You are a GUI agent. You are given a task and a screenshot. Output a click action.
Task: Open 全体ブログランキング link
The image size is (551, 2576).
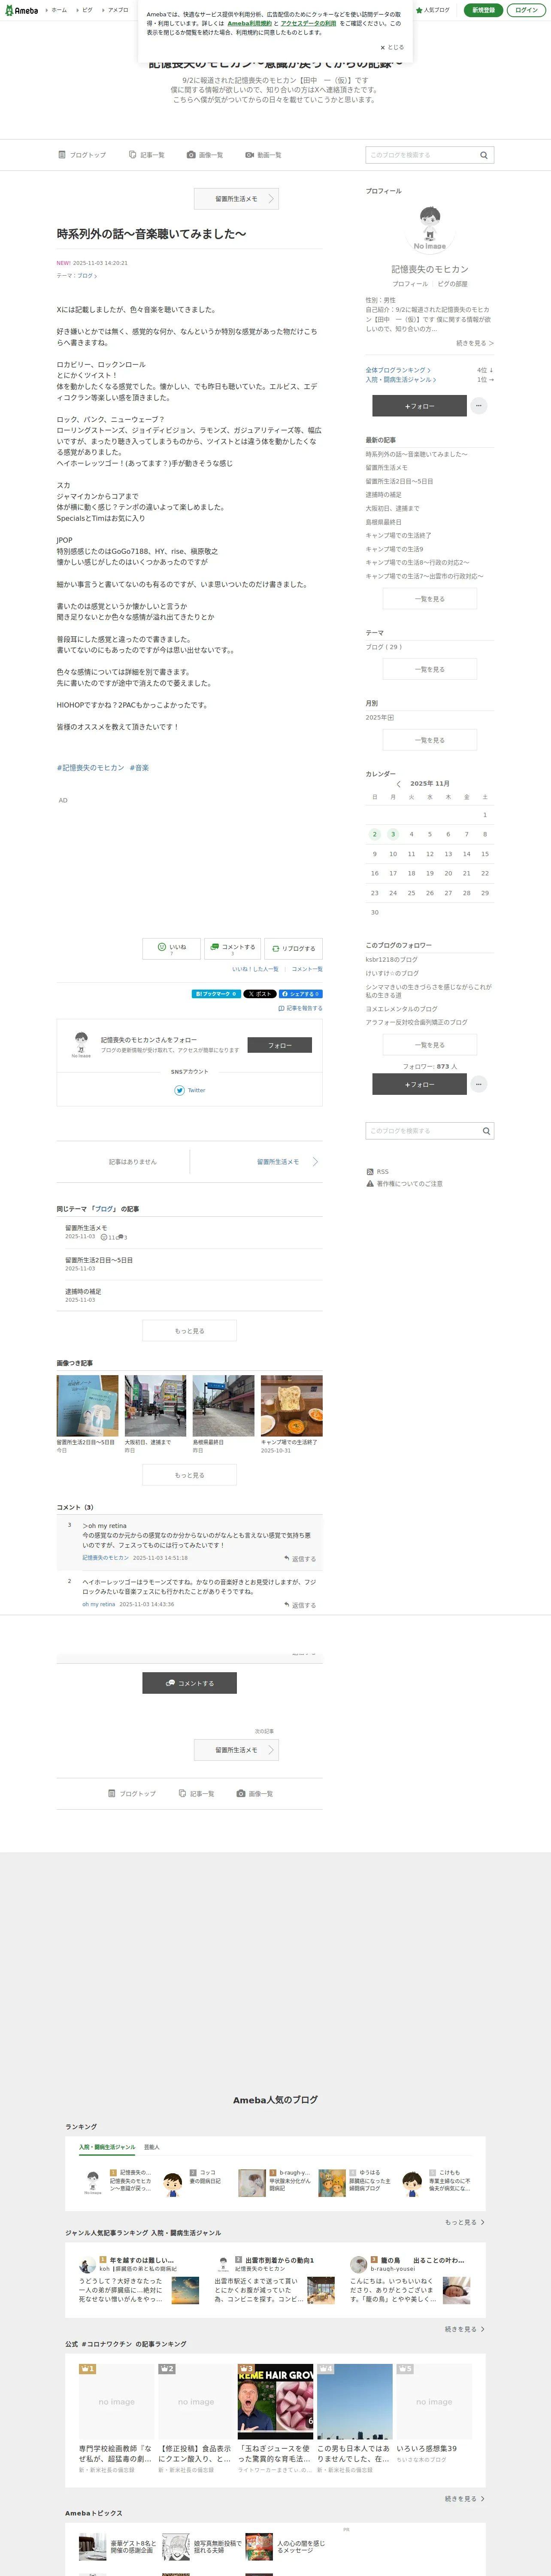point(398,370)
